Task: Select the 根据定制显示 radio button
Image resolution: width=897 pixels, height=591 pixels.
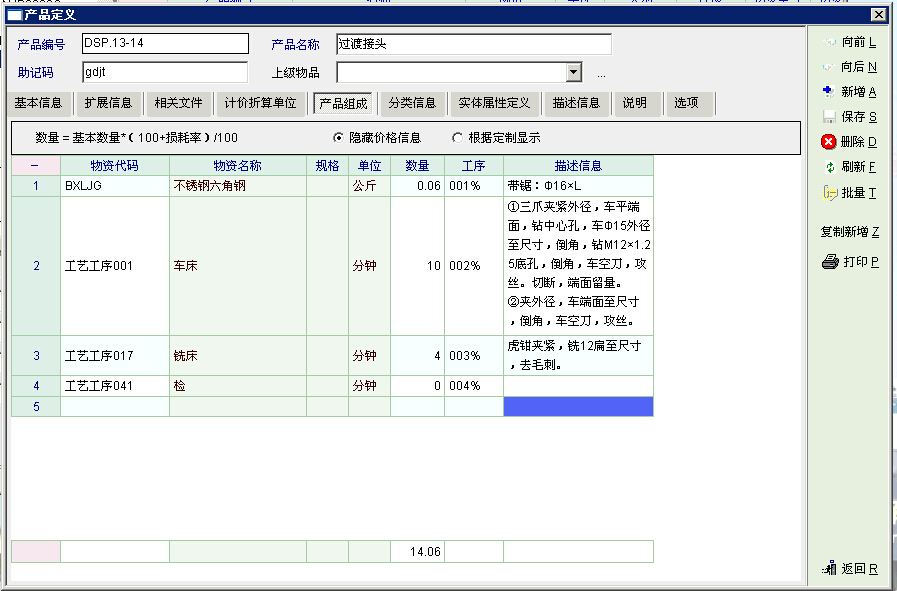Action: [x=458, y=138]
